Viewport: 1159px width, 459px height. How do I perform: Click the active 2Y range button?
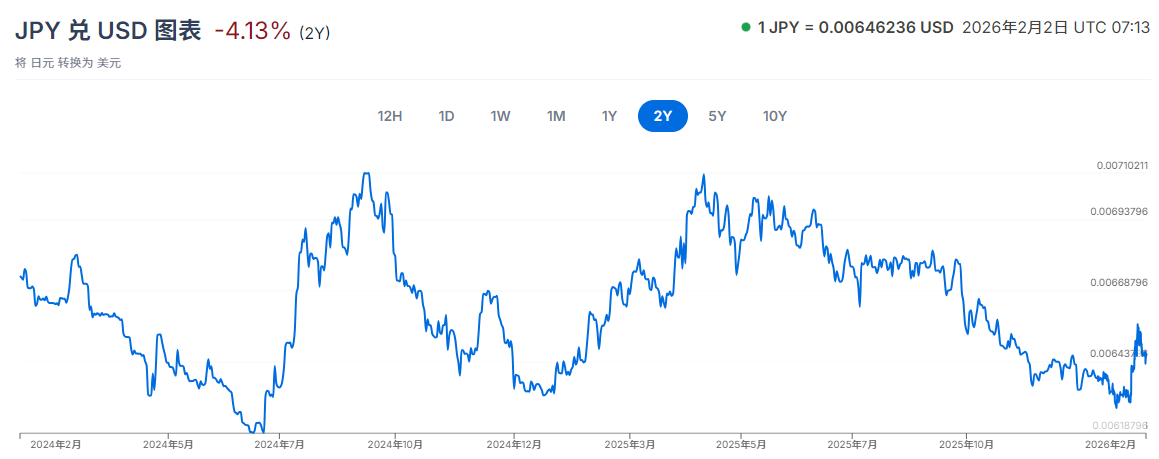pos(663,116)
